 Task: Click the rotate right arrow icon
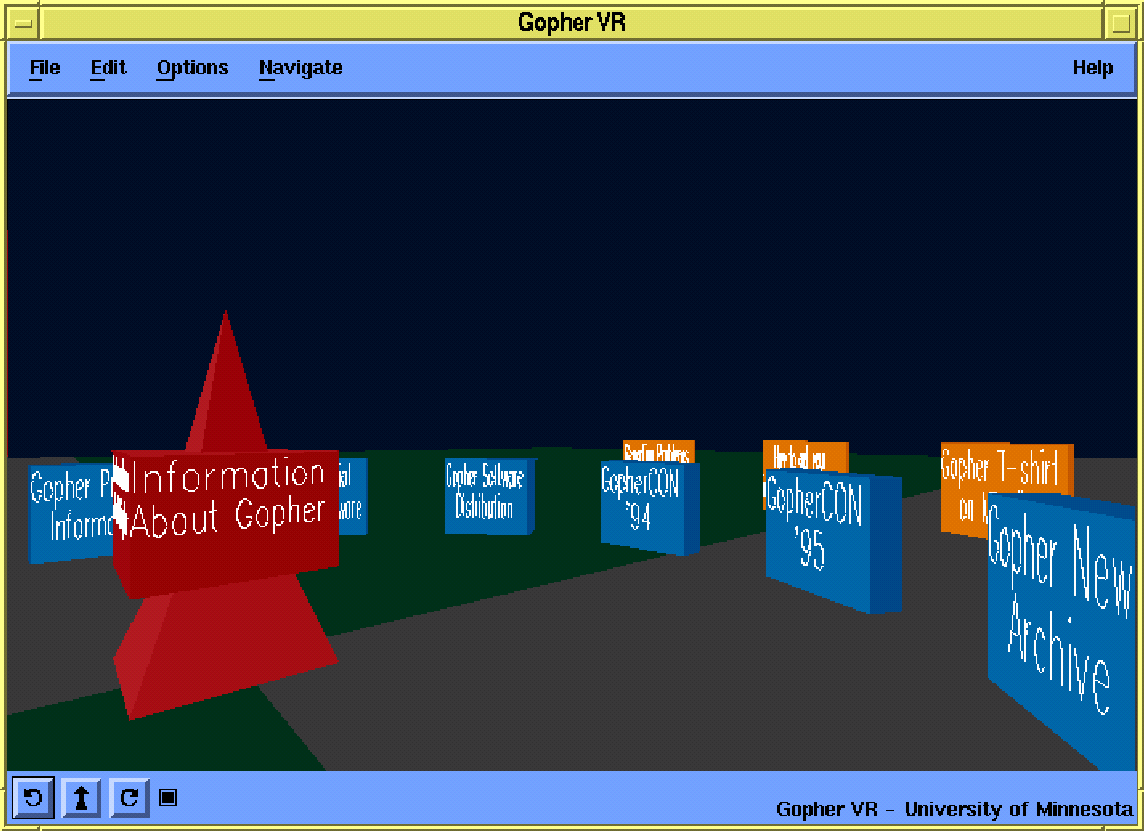pyautogui.click(x=129, y=797)
